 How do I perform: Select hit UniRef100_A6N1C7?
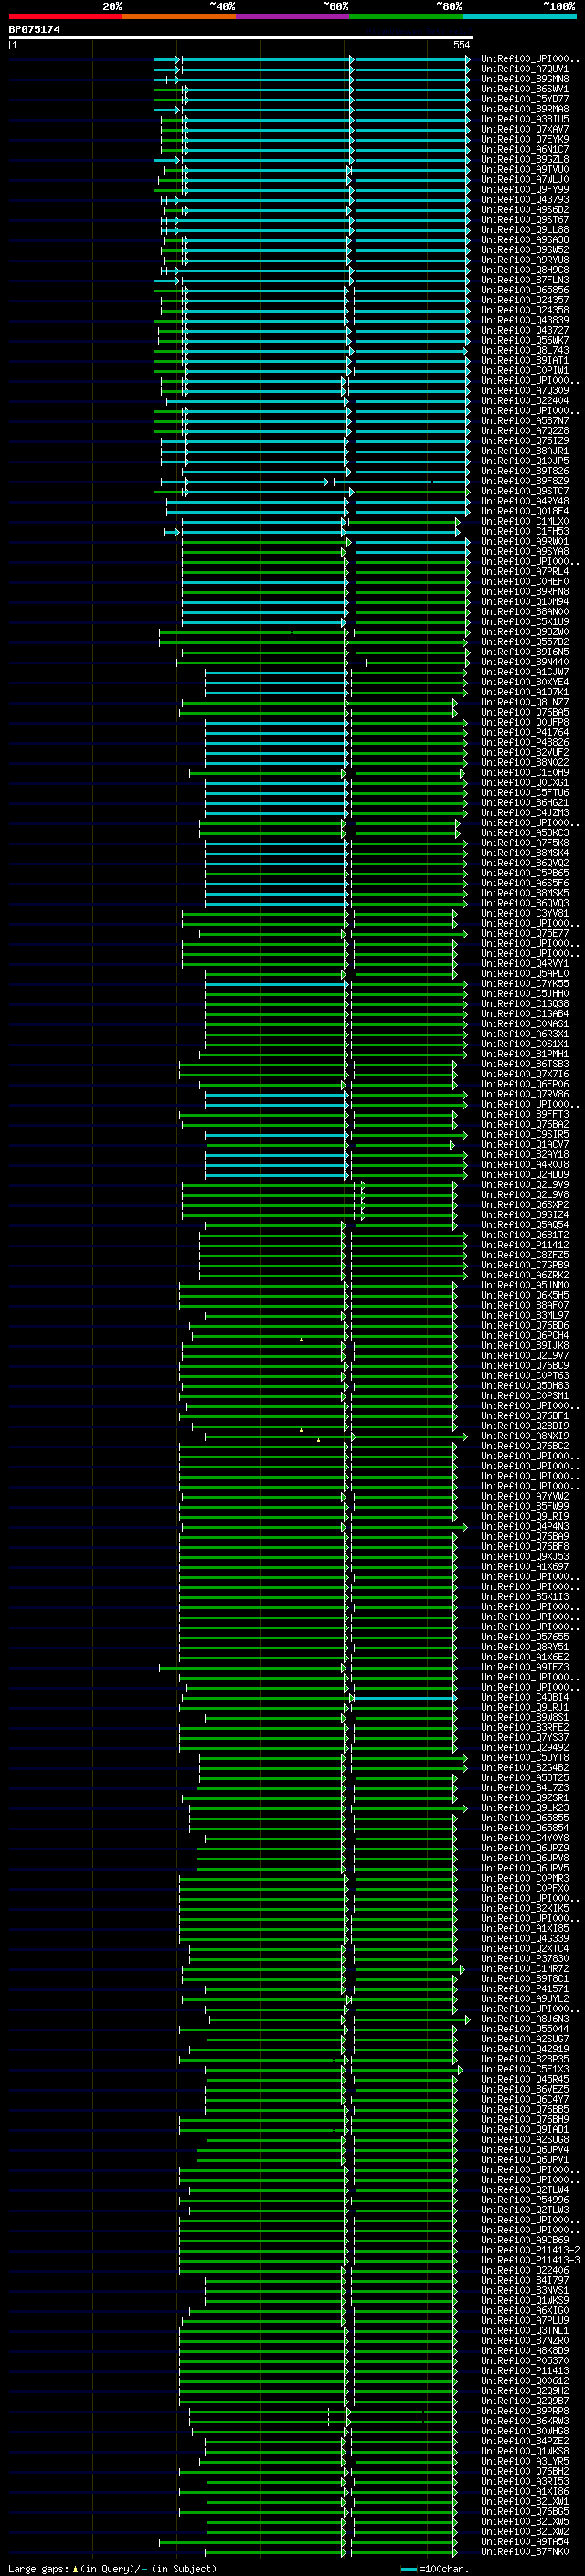click(524, 149)
